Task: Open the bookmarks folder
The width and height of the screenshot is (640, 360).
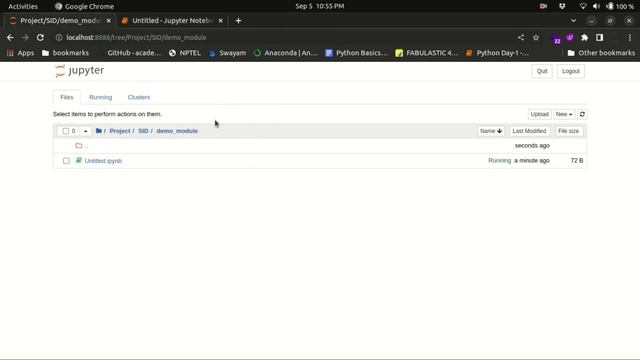Action: pos(65,53)
